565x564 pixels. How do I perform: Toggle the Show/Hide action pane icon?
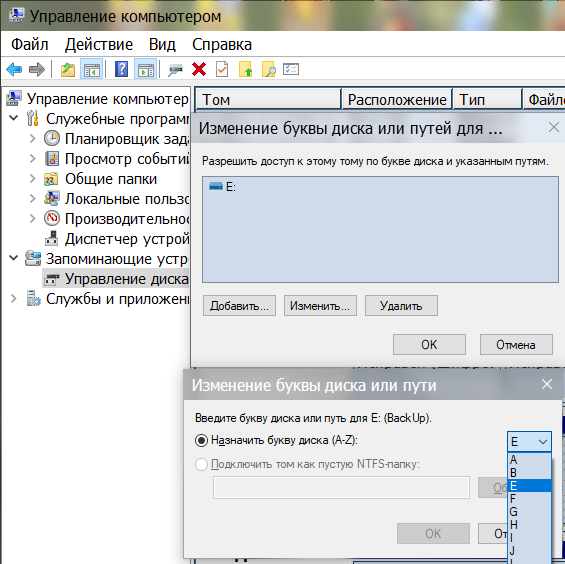click(x=146, y=69)
